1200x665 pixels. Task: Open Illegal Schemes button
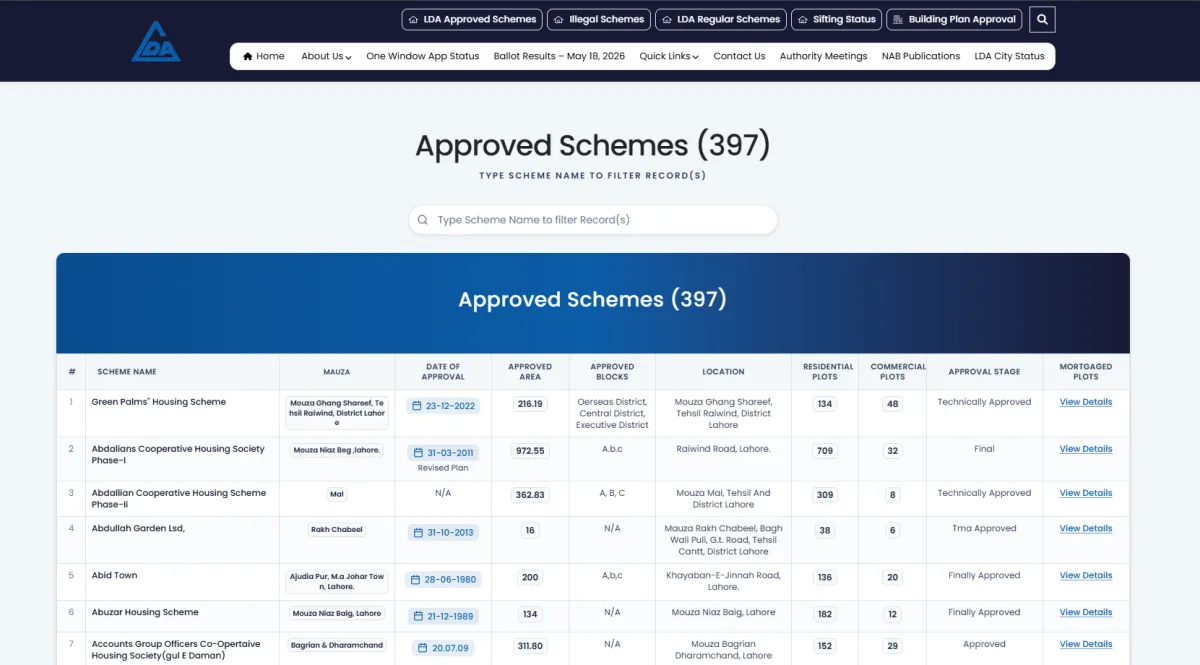[x=599, y=19]
